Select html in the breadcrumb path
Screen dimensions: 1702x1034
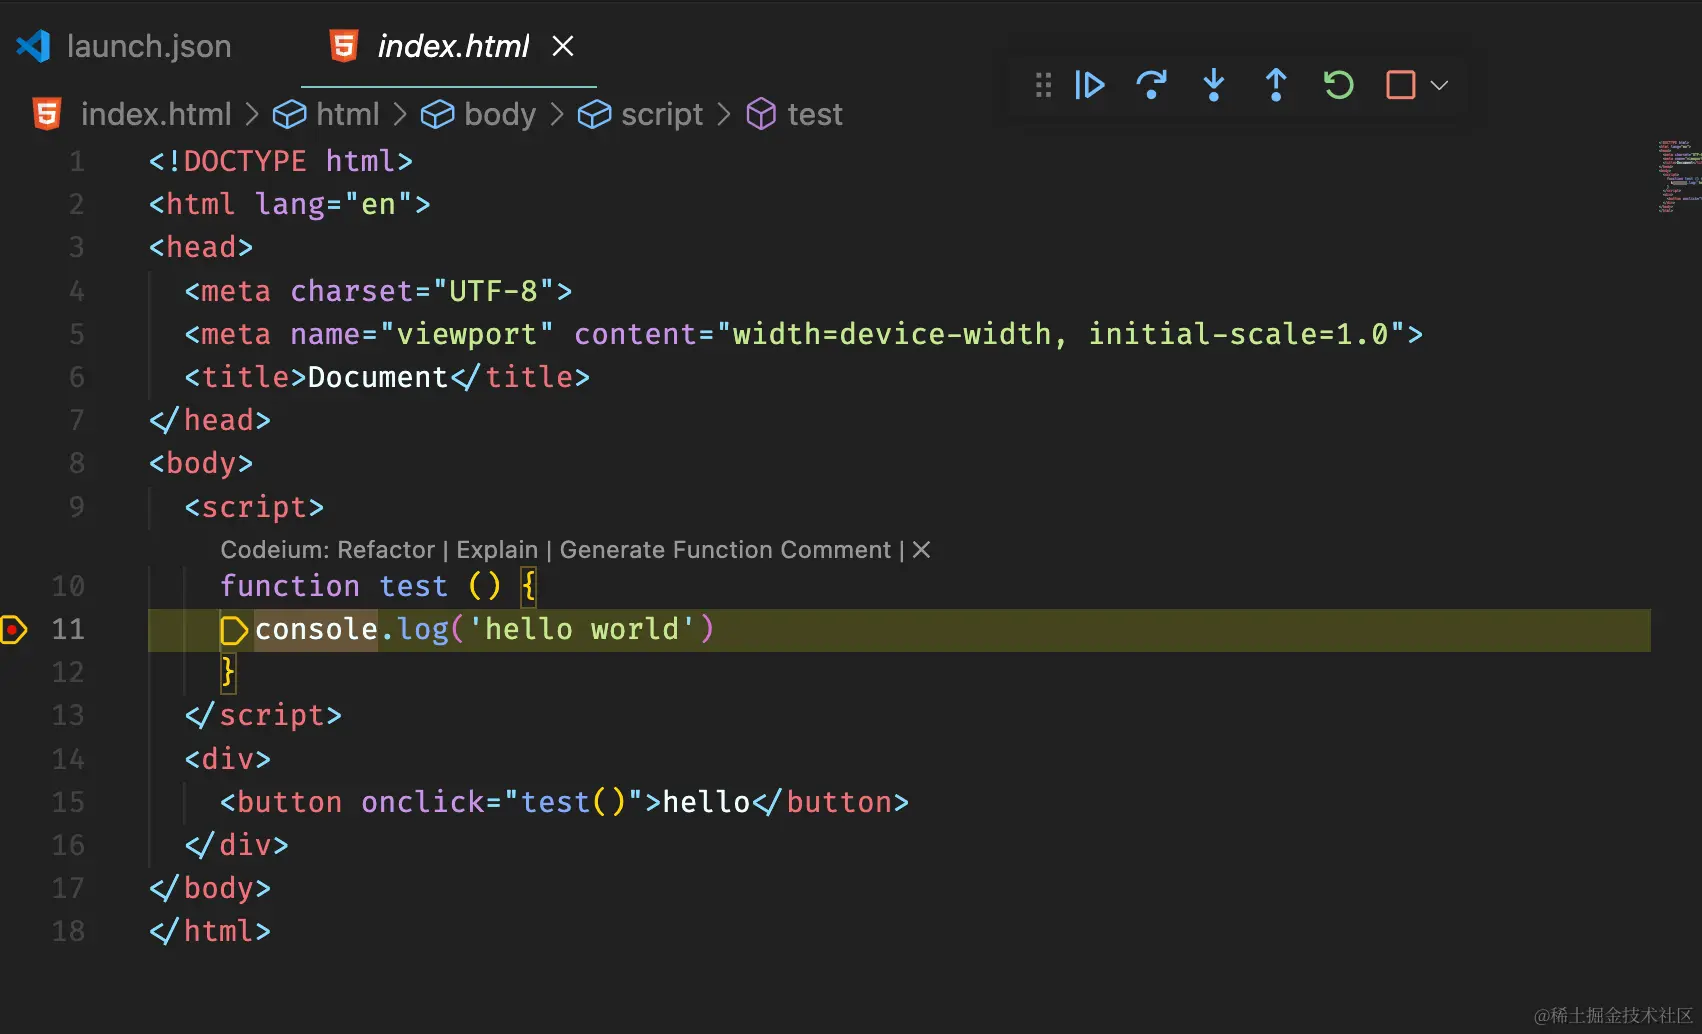pos(347,114)
